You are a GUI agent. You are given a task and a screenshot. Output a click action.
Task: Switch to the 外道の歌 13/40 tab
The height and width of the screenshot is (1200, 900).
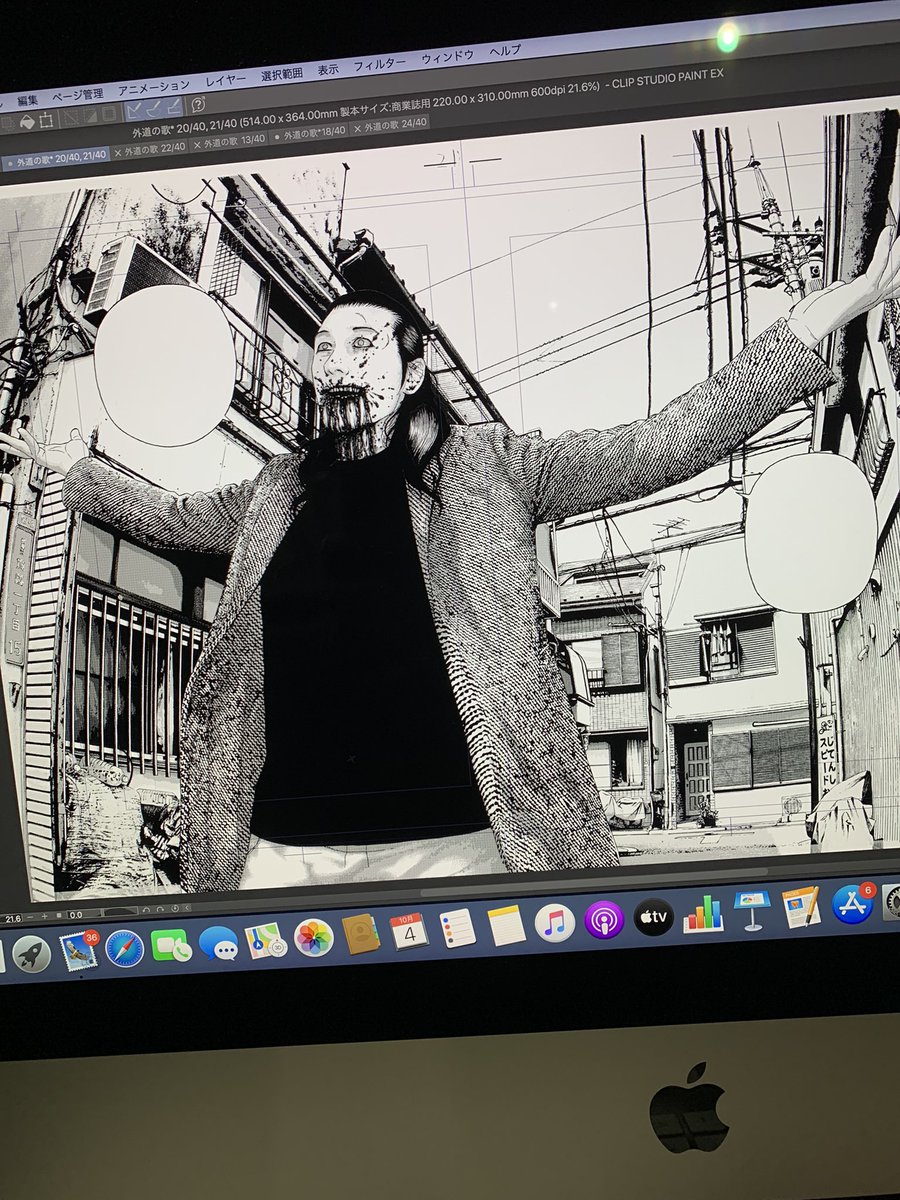(232, 142)
